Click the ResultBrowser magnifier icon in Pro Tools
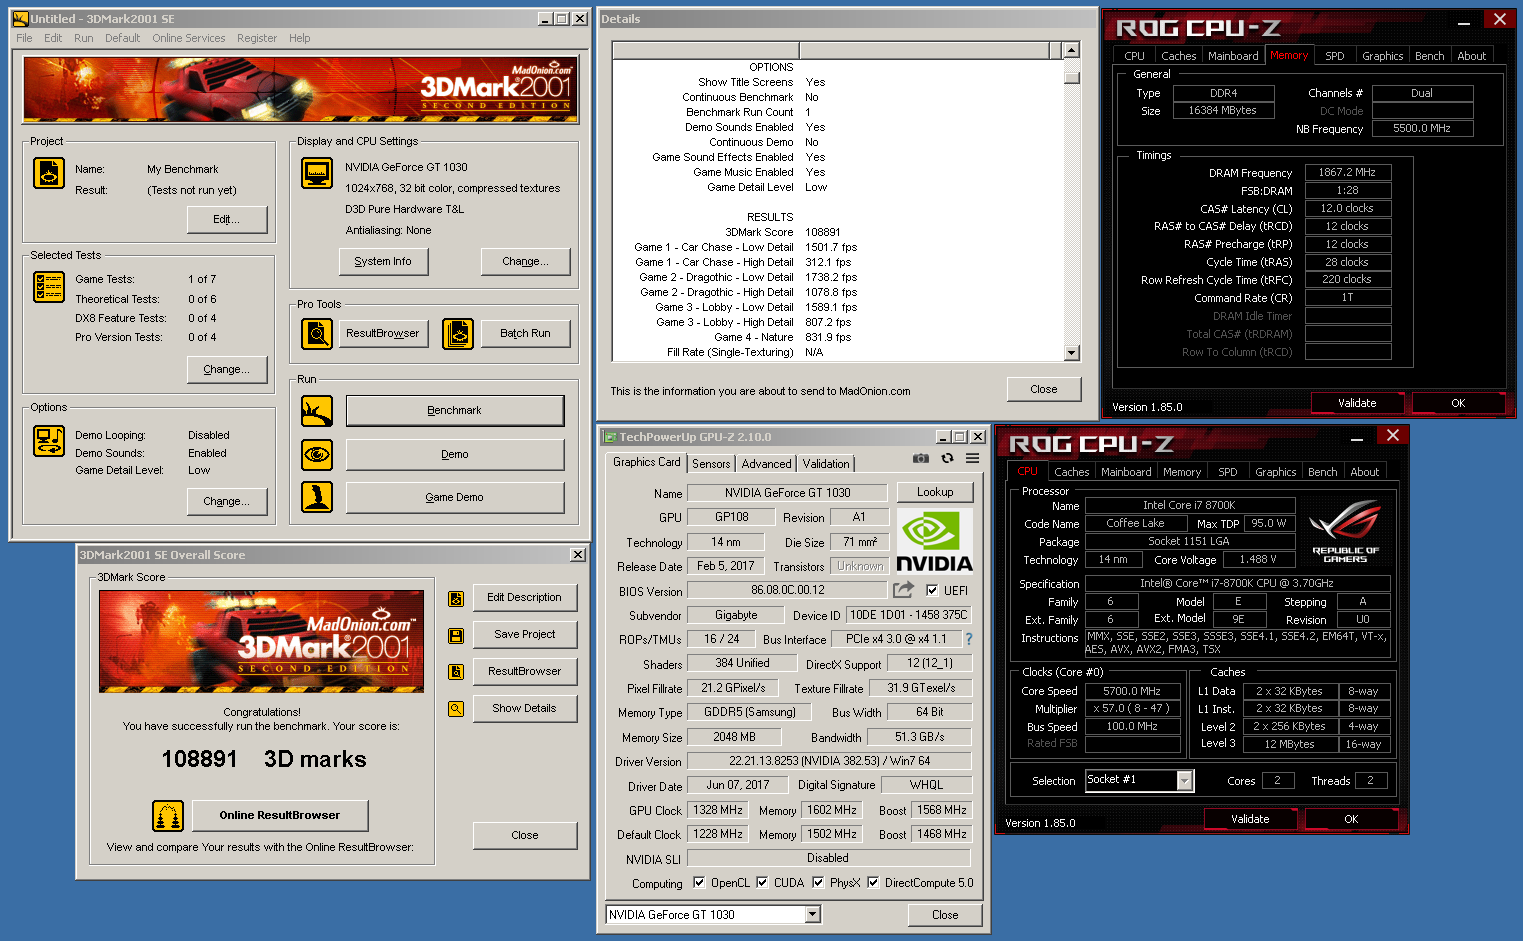Viewport: 1523px width, 941px height. click(x=317, y=334)
